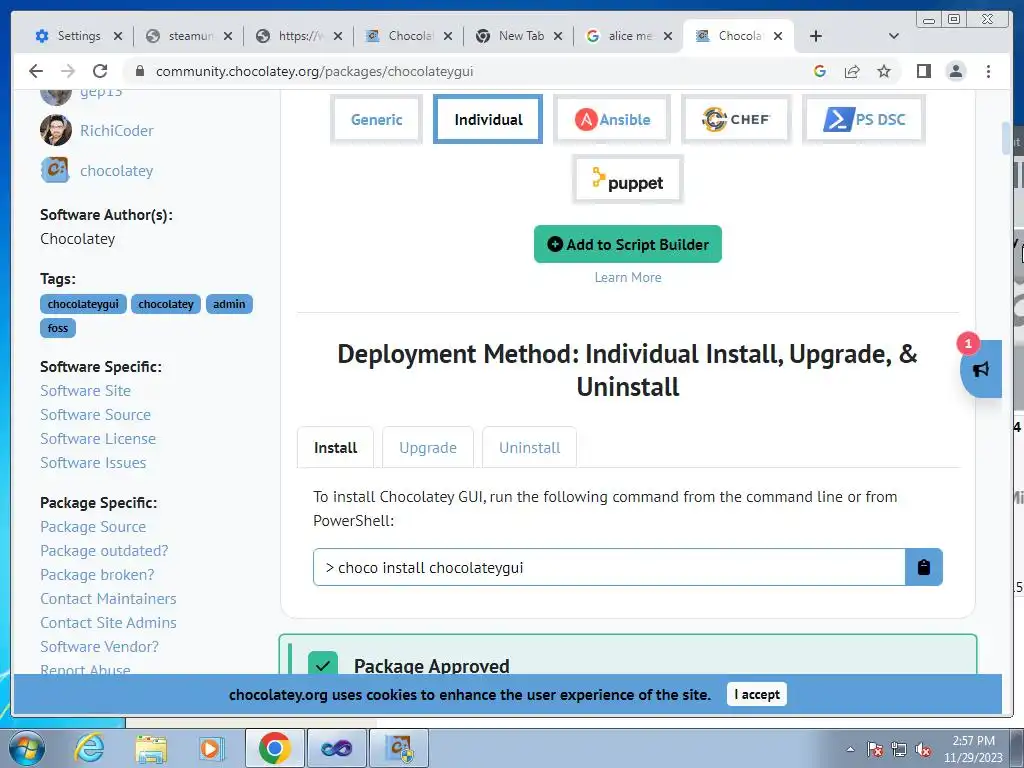Open the Software Site link

click(86, 391)
